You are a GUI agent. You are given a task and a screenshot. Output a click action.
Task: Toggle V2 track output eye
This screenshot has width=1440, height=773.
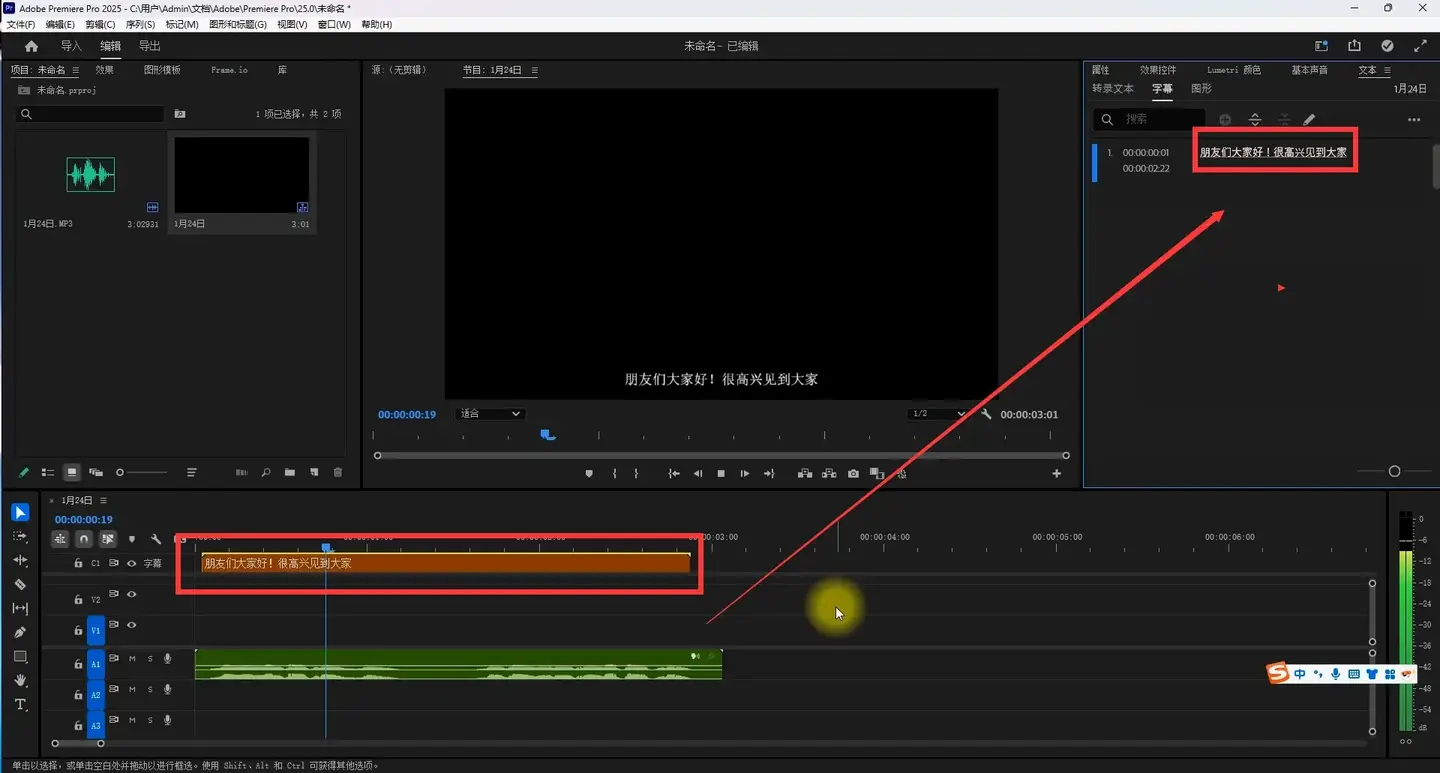[131, 595]
